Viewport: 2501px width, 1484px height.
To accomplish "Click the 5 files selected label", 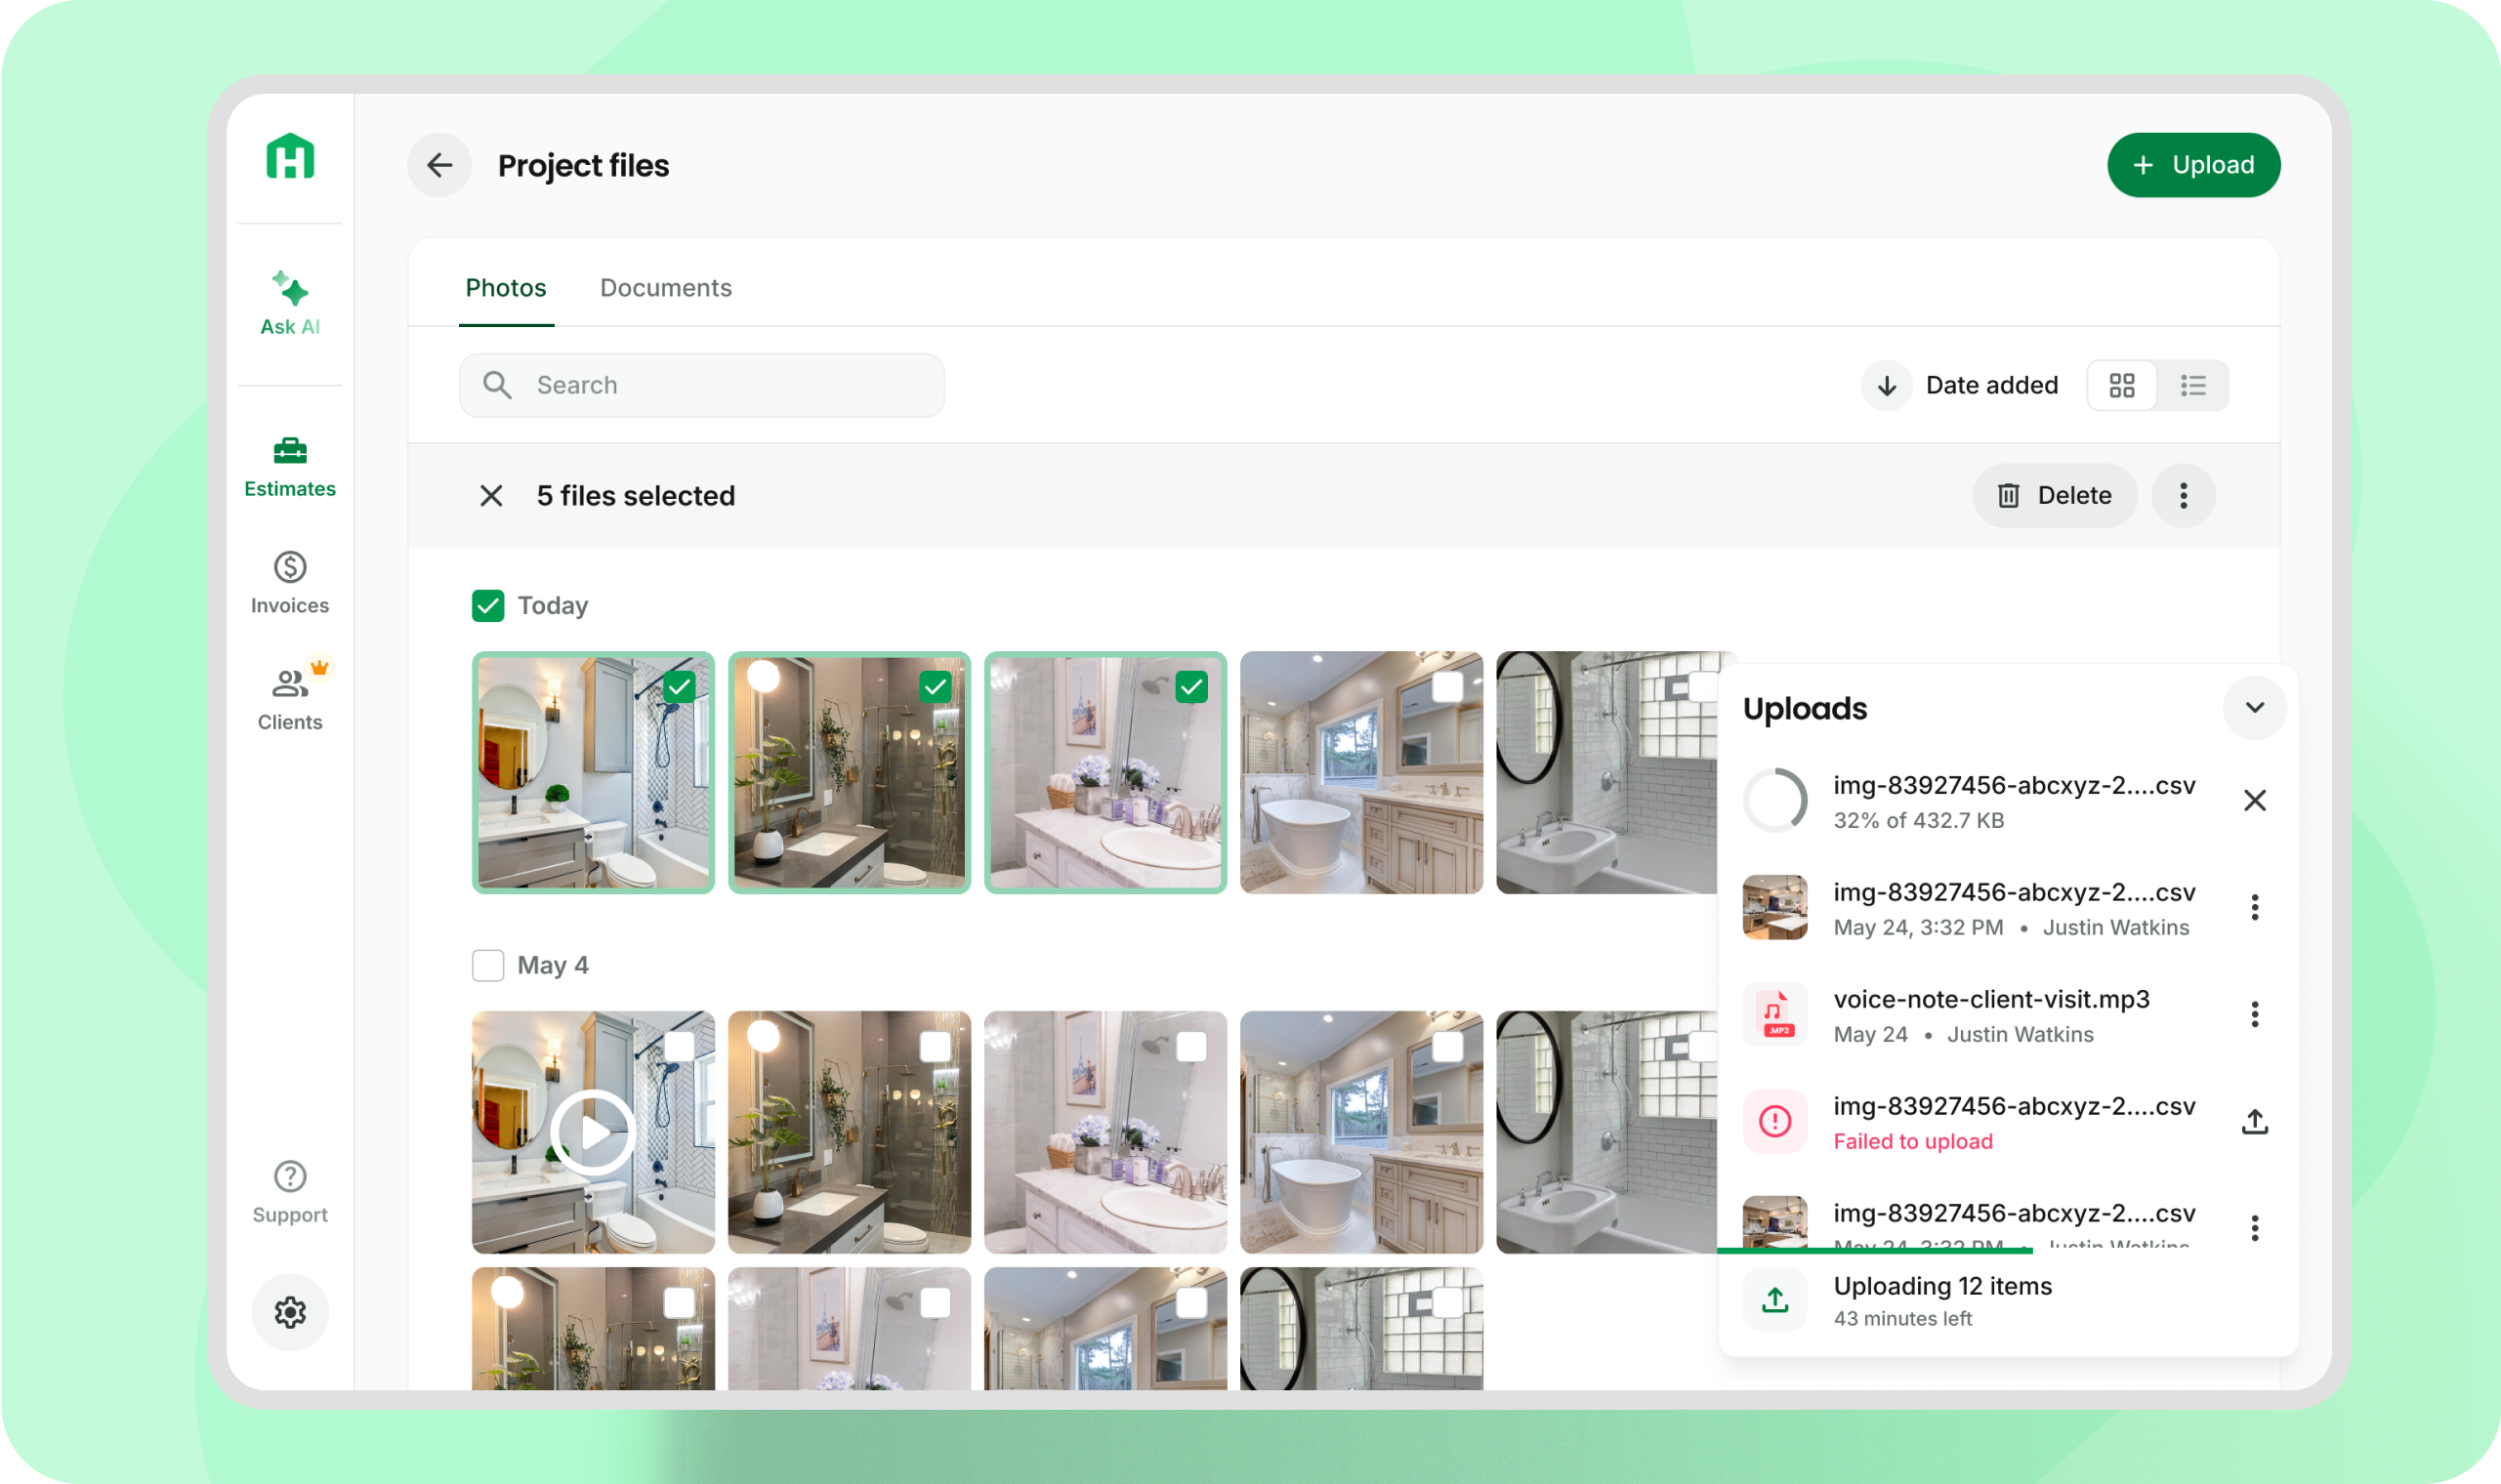I will click(x=636, y=496).
